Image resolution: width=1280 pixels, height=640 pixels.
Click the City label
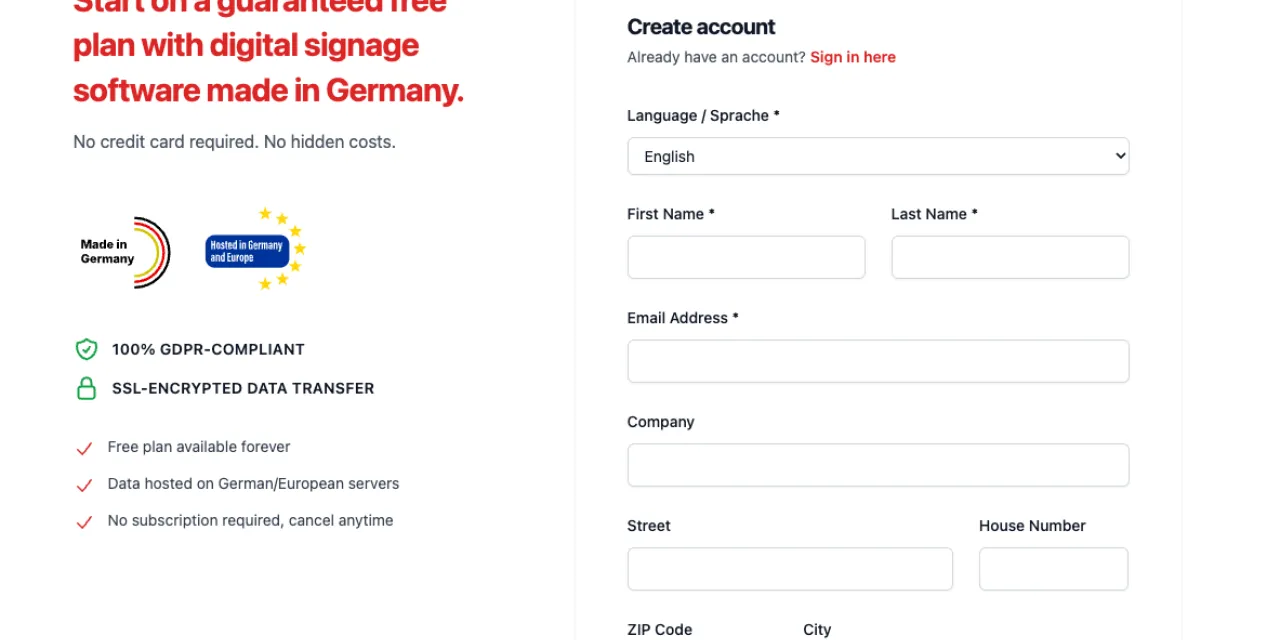(x=817, y=629)
